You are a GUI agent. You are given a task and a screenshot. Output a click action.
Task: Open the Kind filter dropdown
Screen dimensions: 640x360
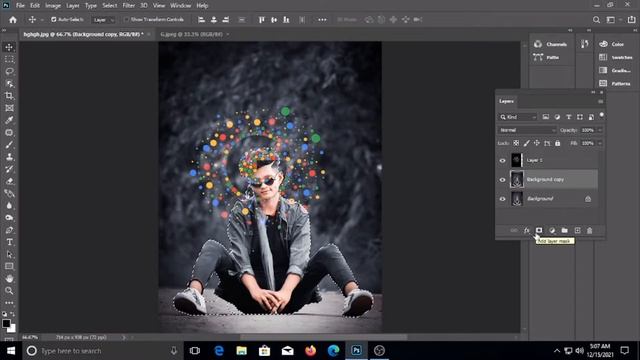click(x=518, y=117)
